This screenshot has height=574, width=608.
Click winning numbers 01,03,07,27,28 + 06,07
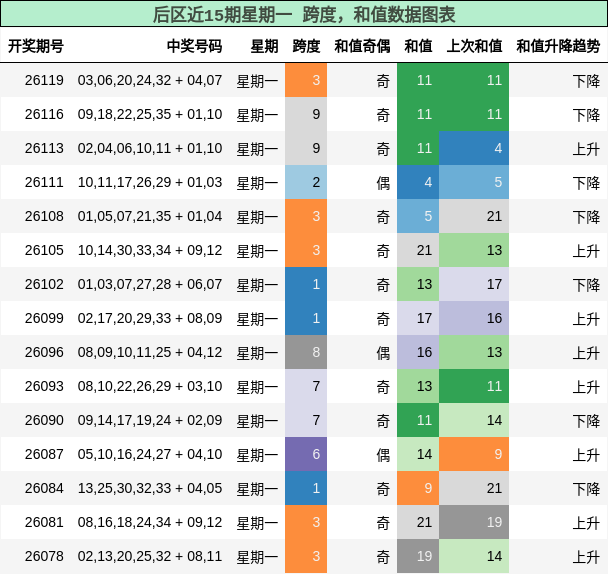tap(150, 284)
